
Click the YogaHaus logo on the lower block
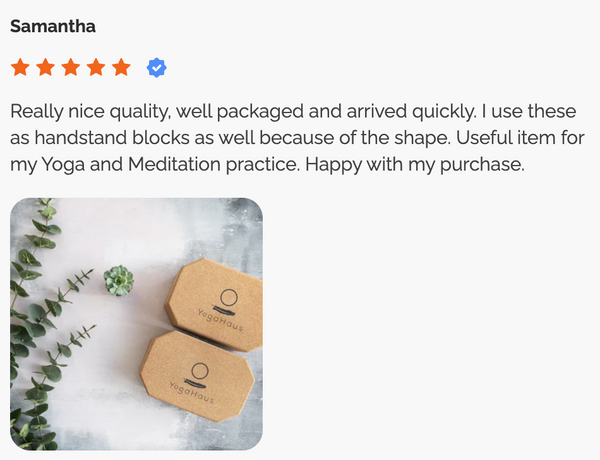(x=194, y=383)
